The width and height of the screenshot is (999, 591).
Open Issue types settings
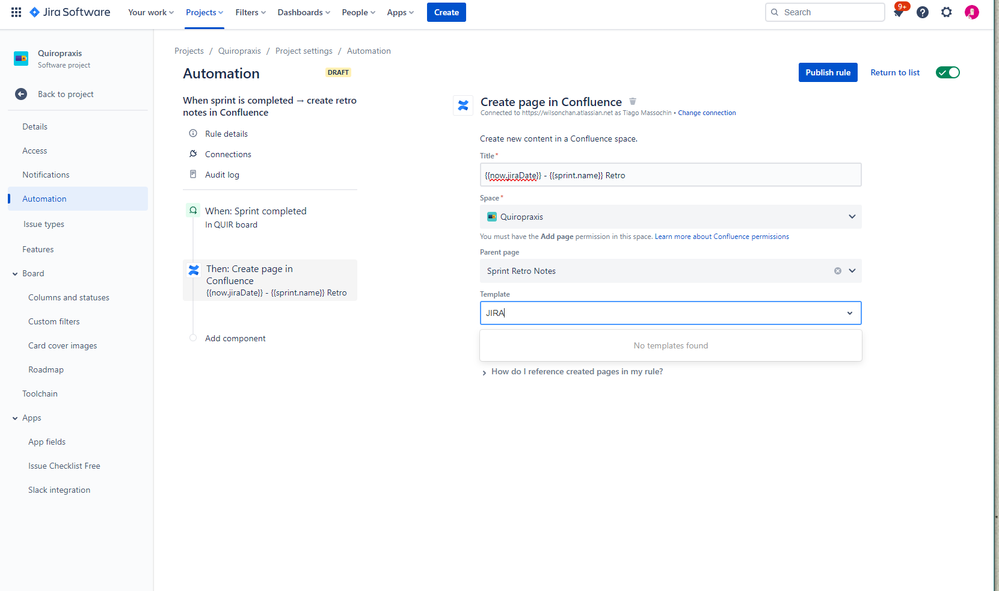click(x=43, y=224)
